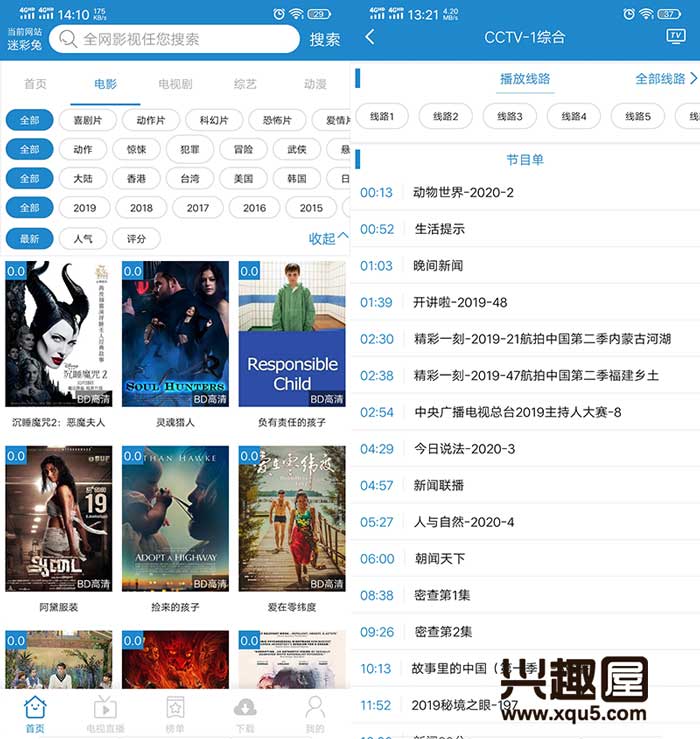
Task: Open Soul Hunters 灵魂猎人 poster
Action: [x=175, y=334]
